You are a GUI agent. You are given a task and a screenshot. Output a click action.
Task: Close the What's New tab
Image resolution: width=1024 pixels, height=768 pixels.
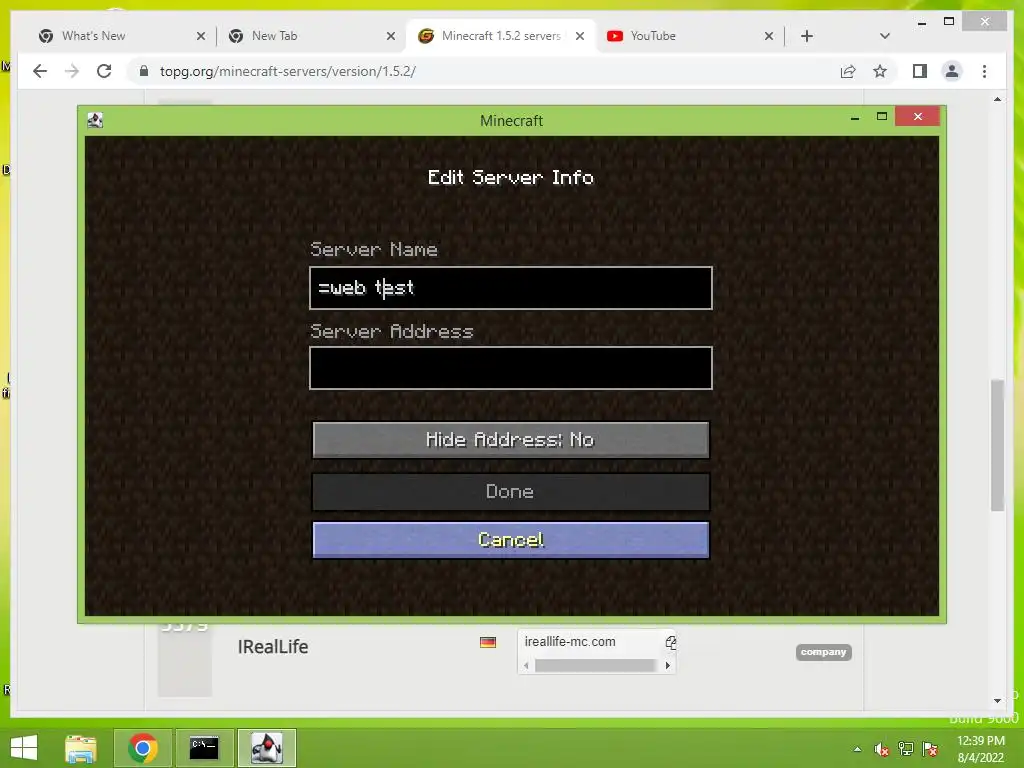(x=201, y=36)
